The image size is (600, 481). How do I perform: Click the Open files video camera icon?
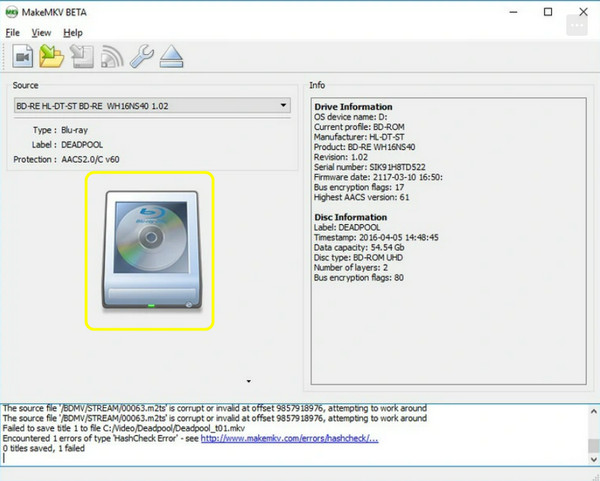(23, 56)
